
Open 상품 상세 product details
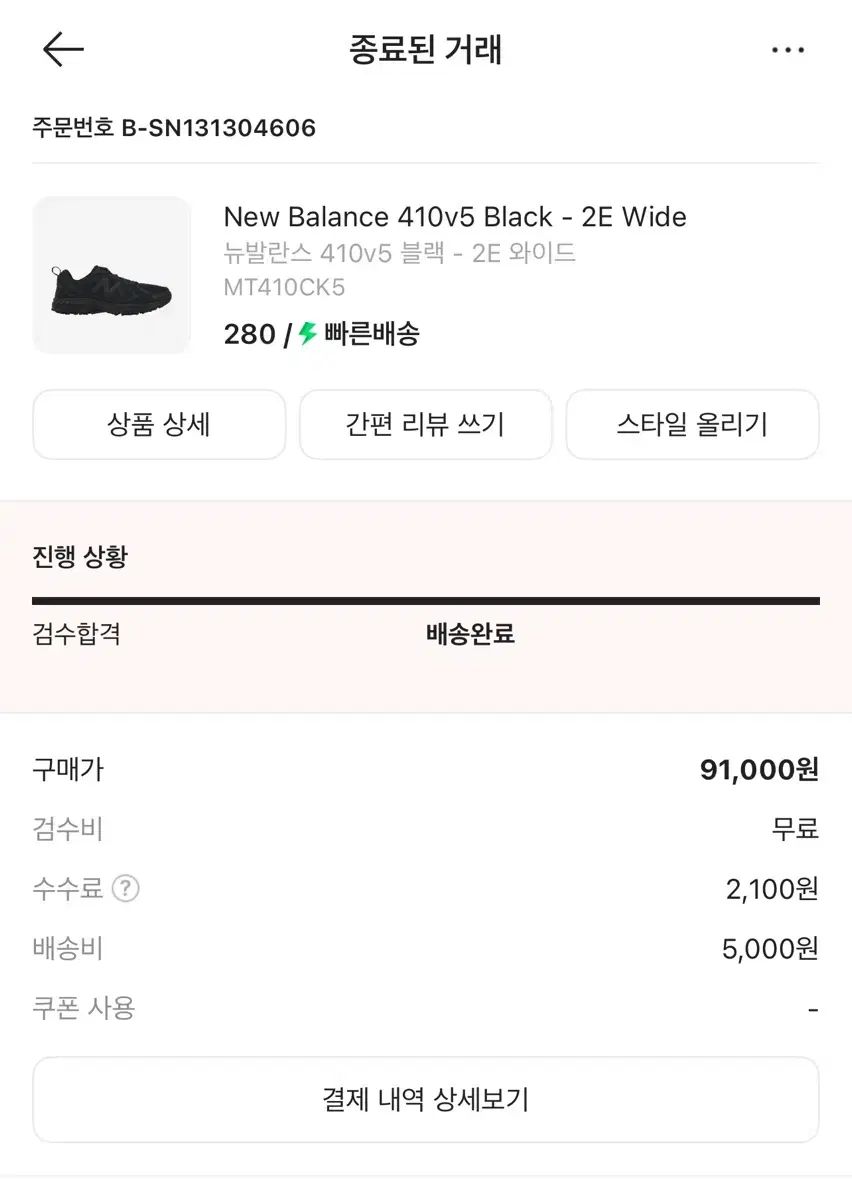click(159, 425)
